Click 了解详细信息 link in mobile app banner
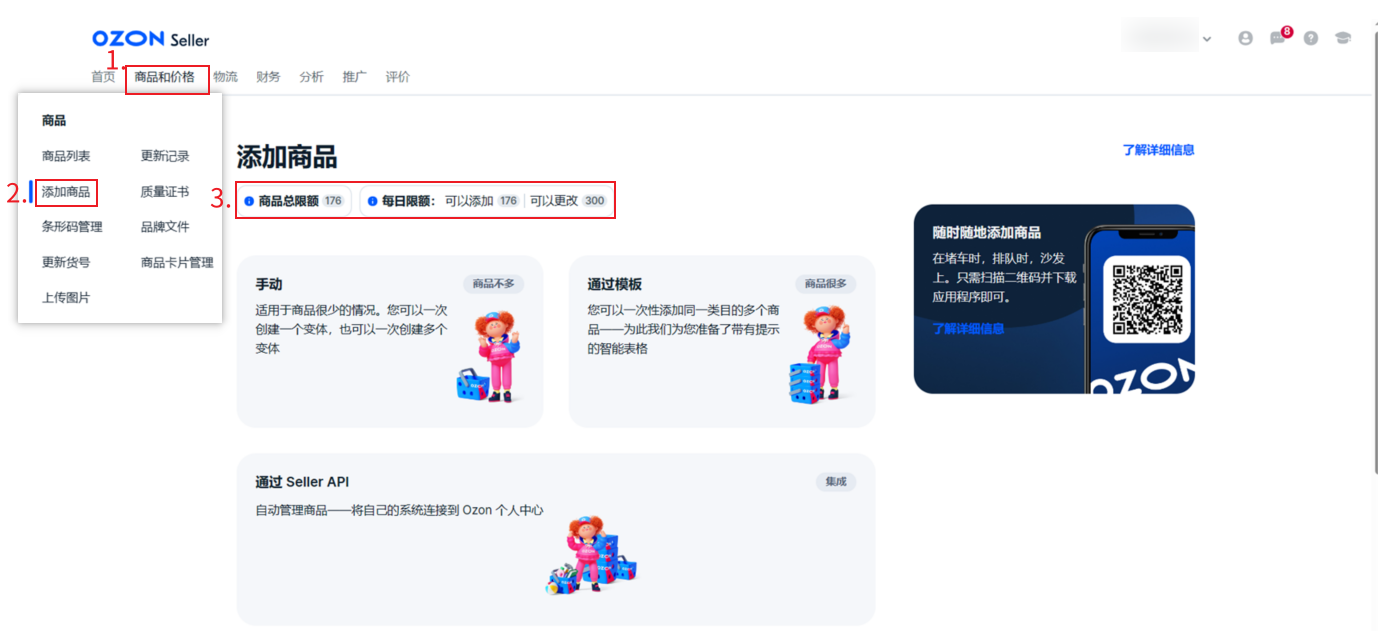The height and width of the screenshot is (631, 1378). coord(968,328)
